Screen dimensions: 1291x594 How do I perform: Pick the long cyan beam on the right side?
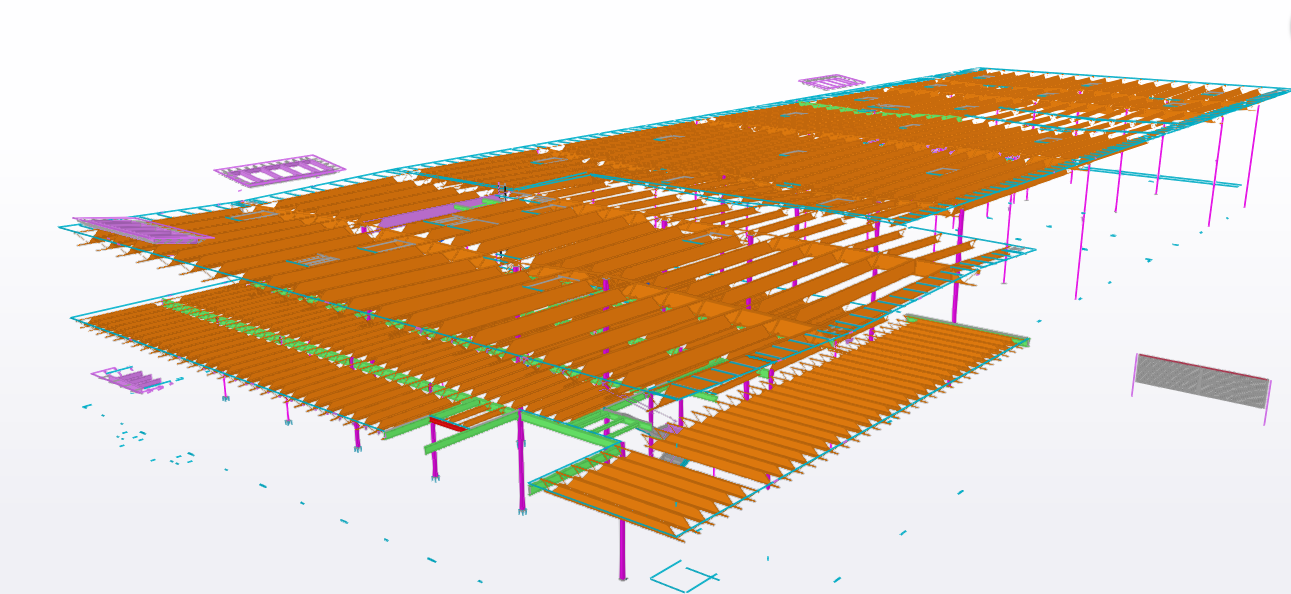coord(1160,178)
